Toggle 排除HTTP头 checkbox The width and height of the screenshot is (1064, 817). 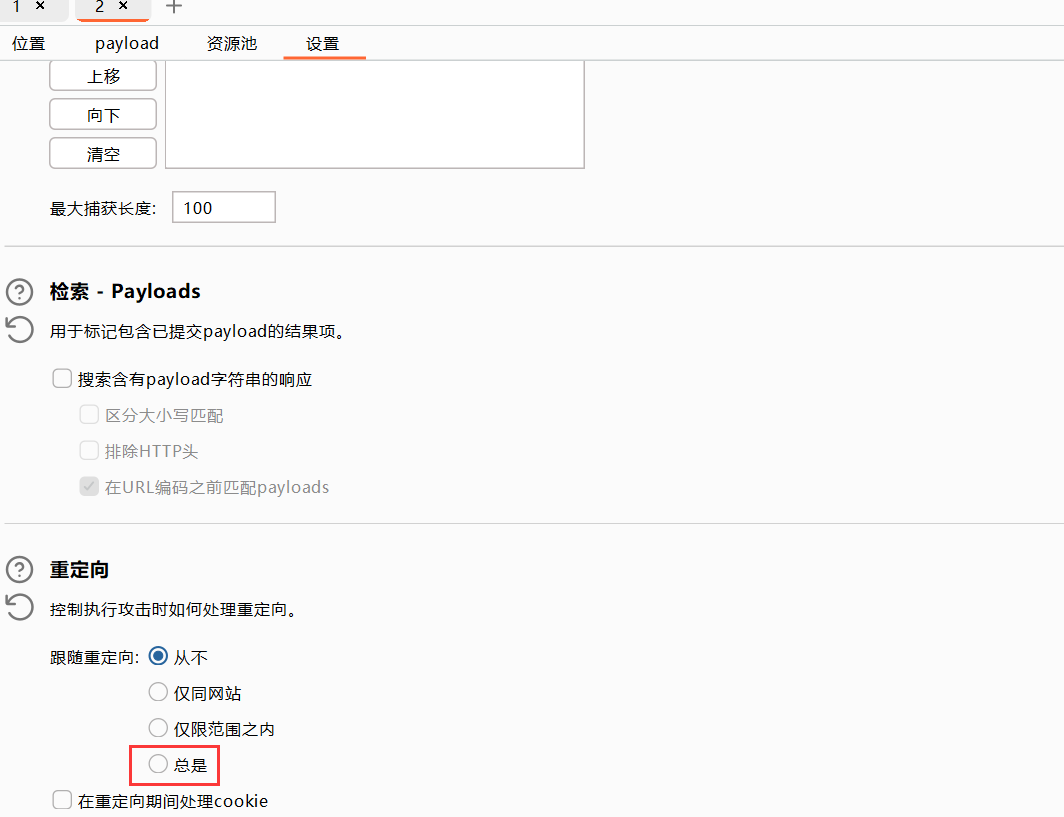point(89,451)
